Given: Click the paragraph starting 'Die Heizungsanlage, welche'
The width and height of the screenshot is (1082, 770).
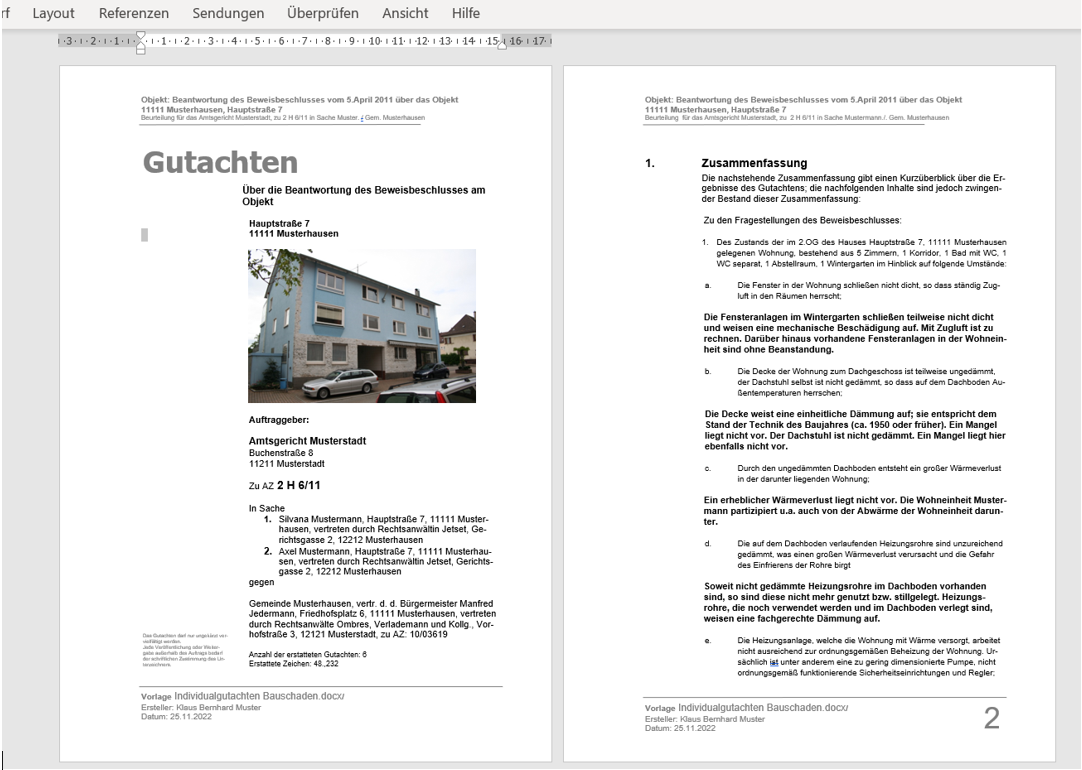Looking at the screenshot, I should click(868, 657).
